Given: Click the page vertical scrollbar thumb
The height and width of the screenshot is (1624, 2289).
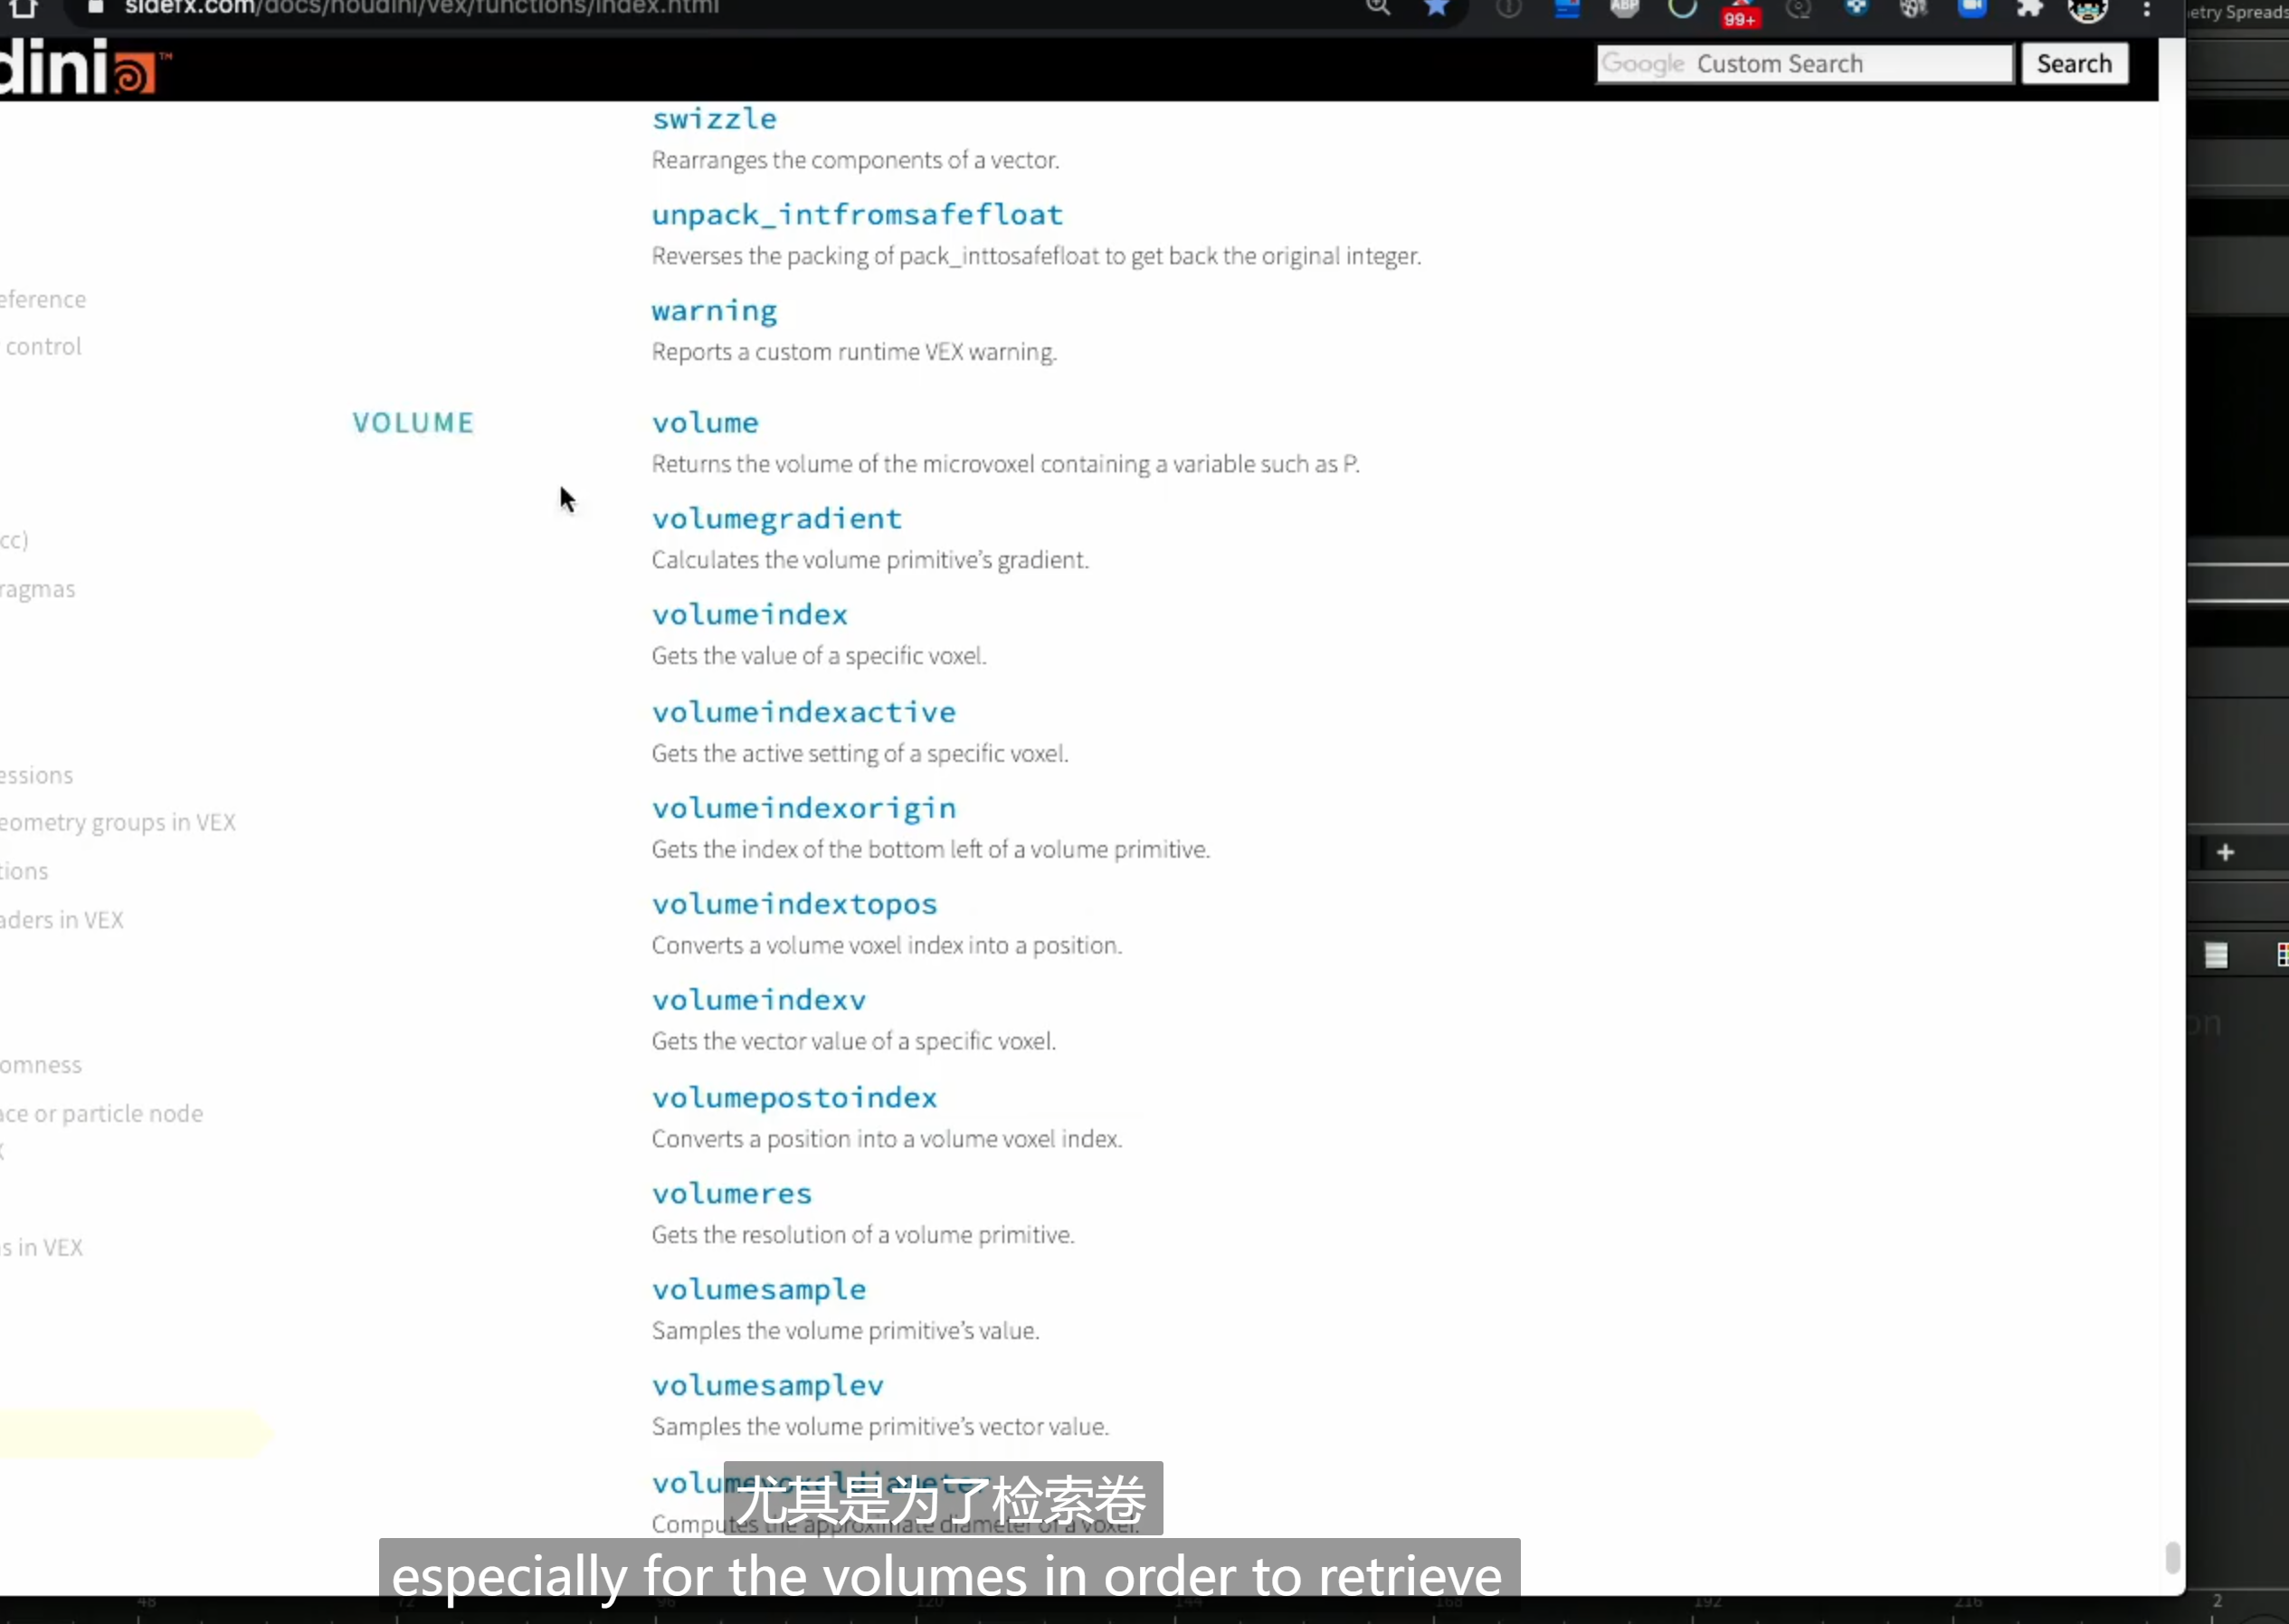Looking at the screenshot, I should (x=2172, y=1557).
